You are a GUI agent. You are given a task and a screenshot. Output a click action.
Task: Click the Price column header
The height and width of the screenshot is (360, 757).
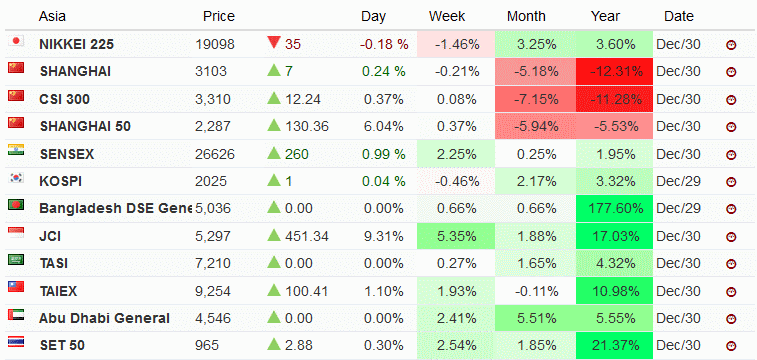coord(219,16)
